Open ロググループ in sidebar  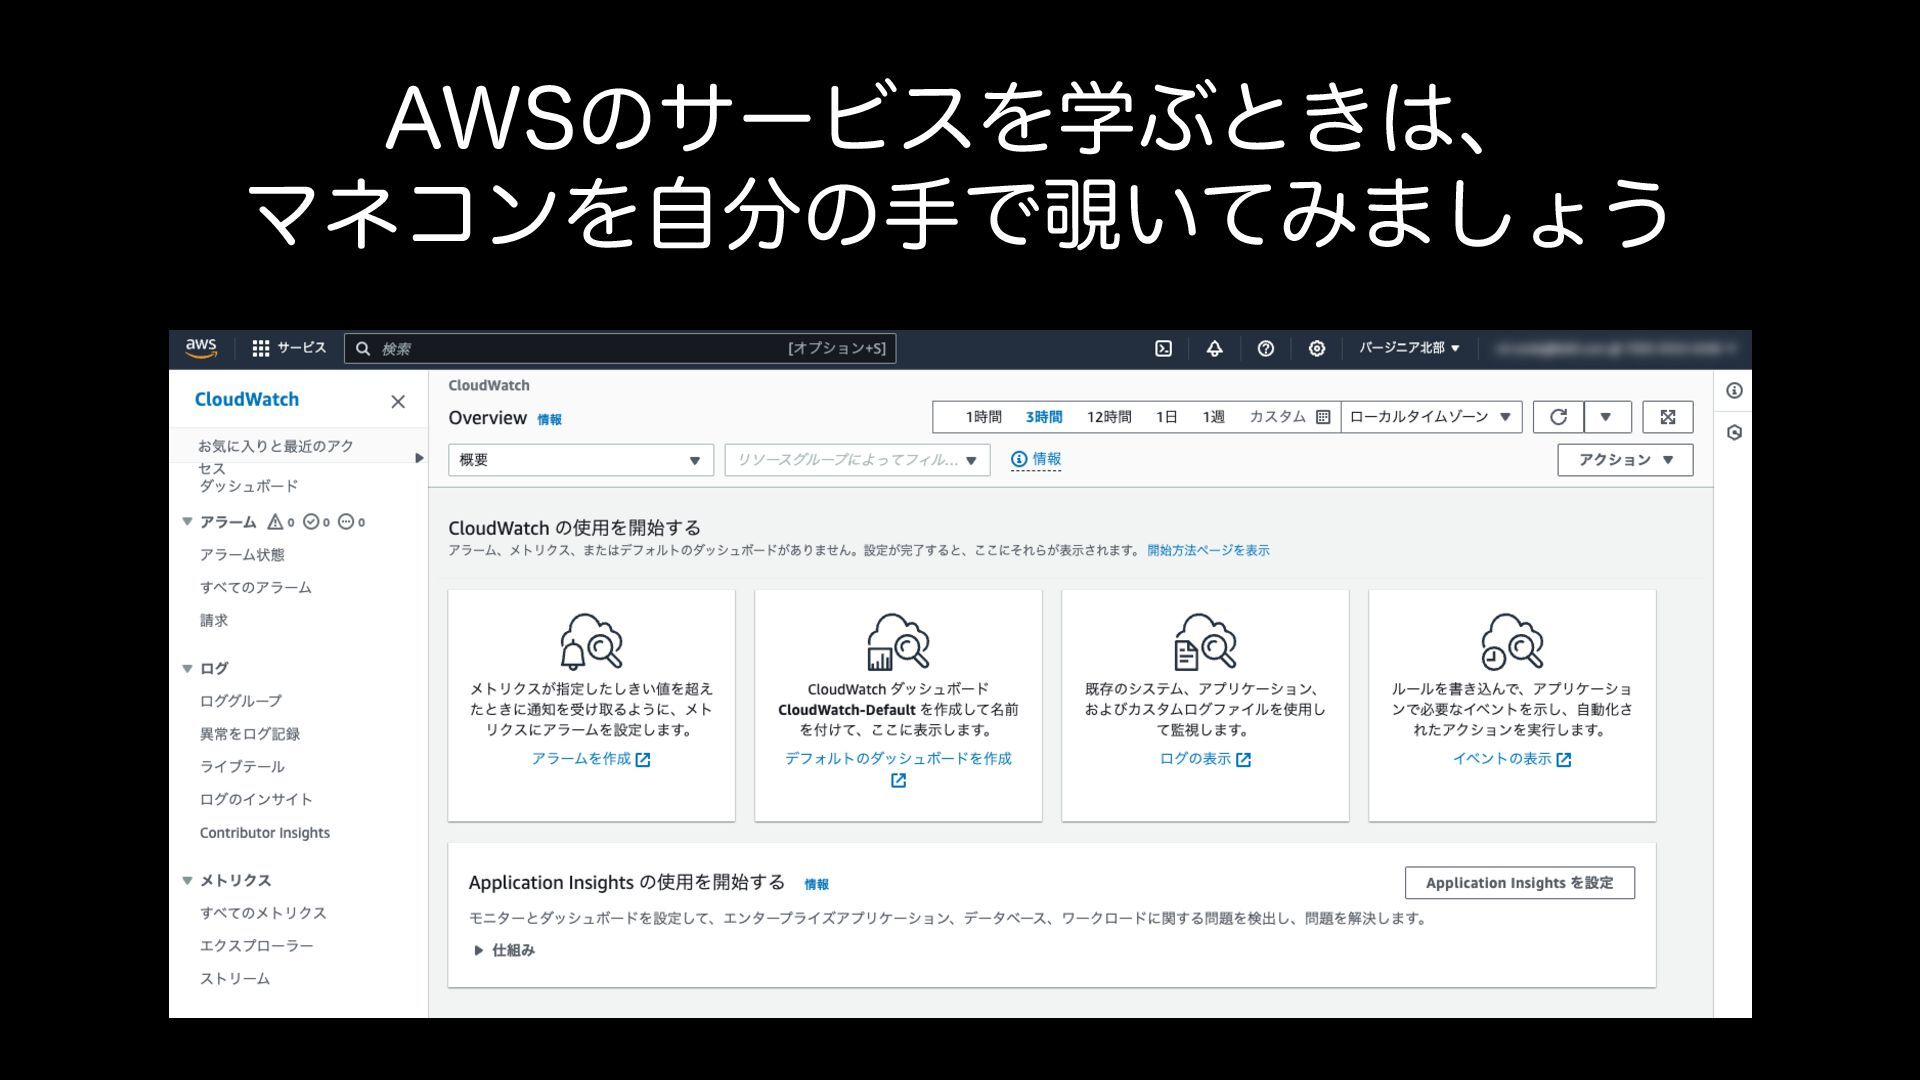[x=240, y=701]
